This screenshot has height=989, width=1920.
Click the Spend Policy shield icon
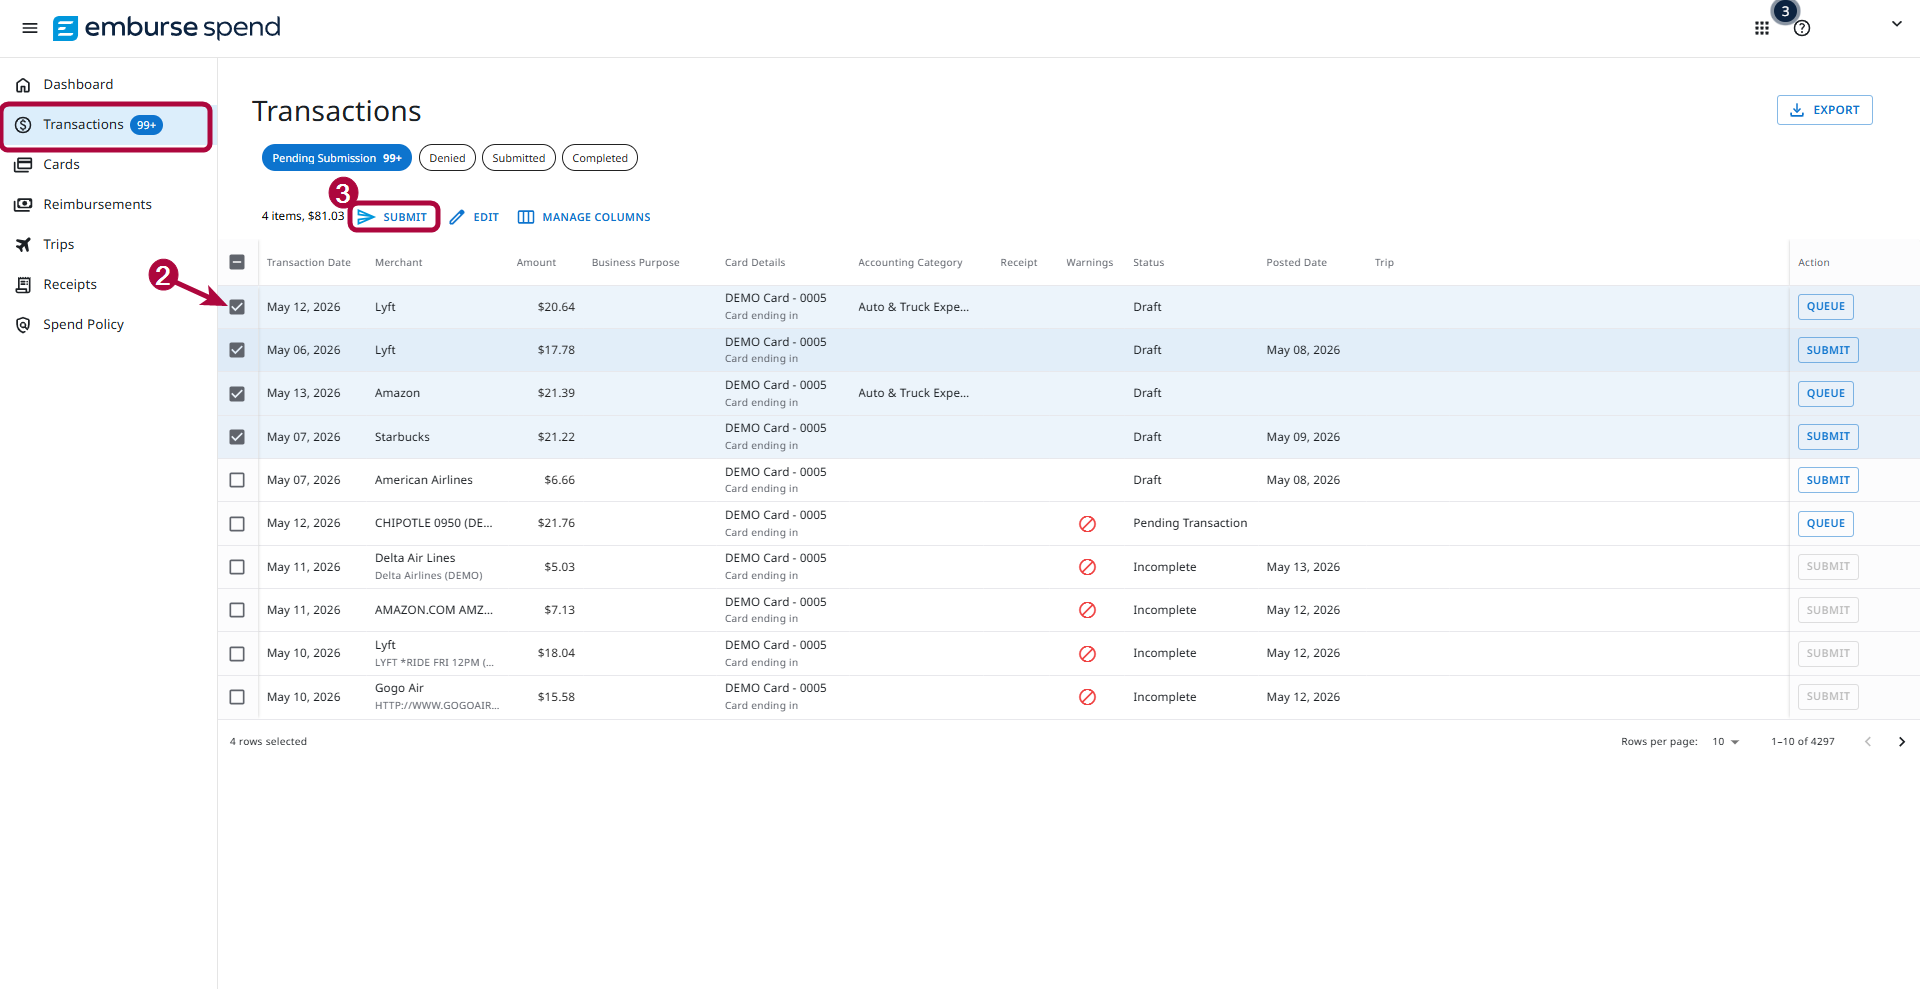point(23,325)
